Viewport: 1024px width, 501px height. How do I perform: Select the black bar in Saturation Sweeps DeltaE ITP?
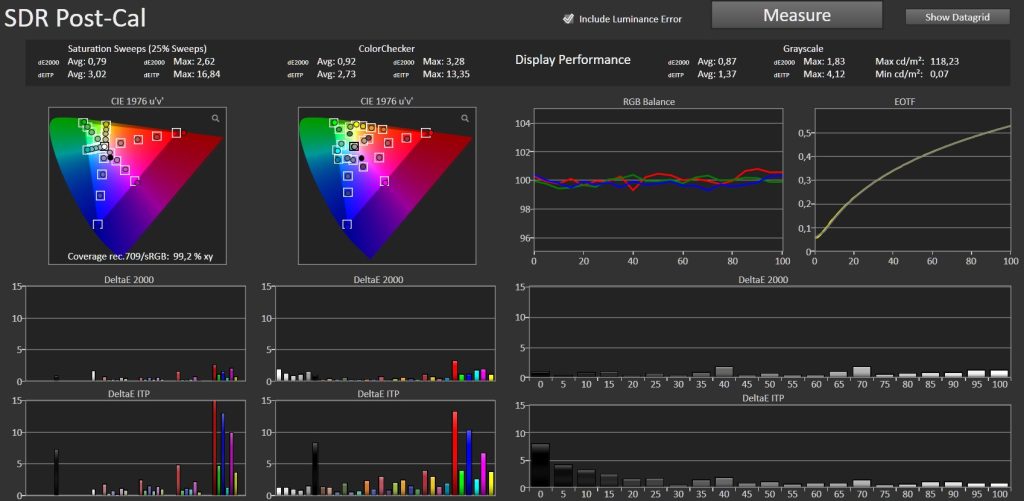click(x=56, y=472)
